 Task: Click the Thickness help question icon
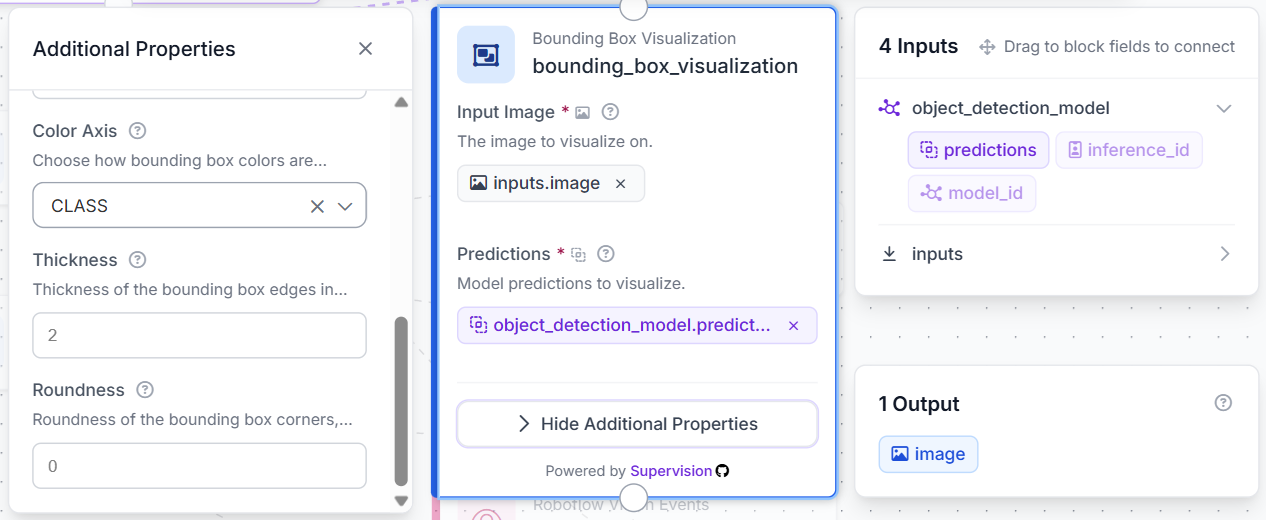tap(138, 260)
